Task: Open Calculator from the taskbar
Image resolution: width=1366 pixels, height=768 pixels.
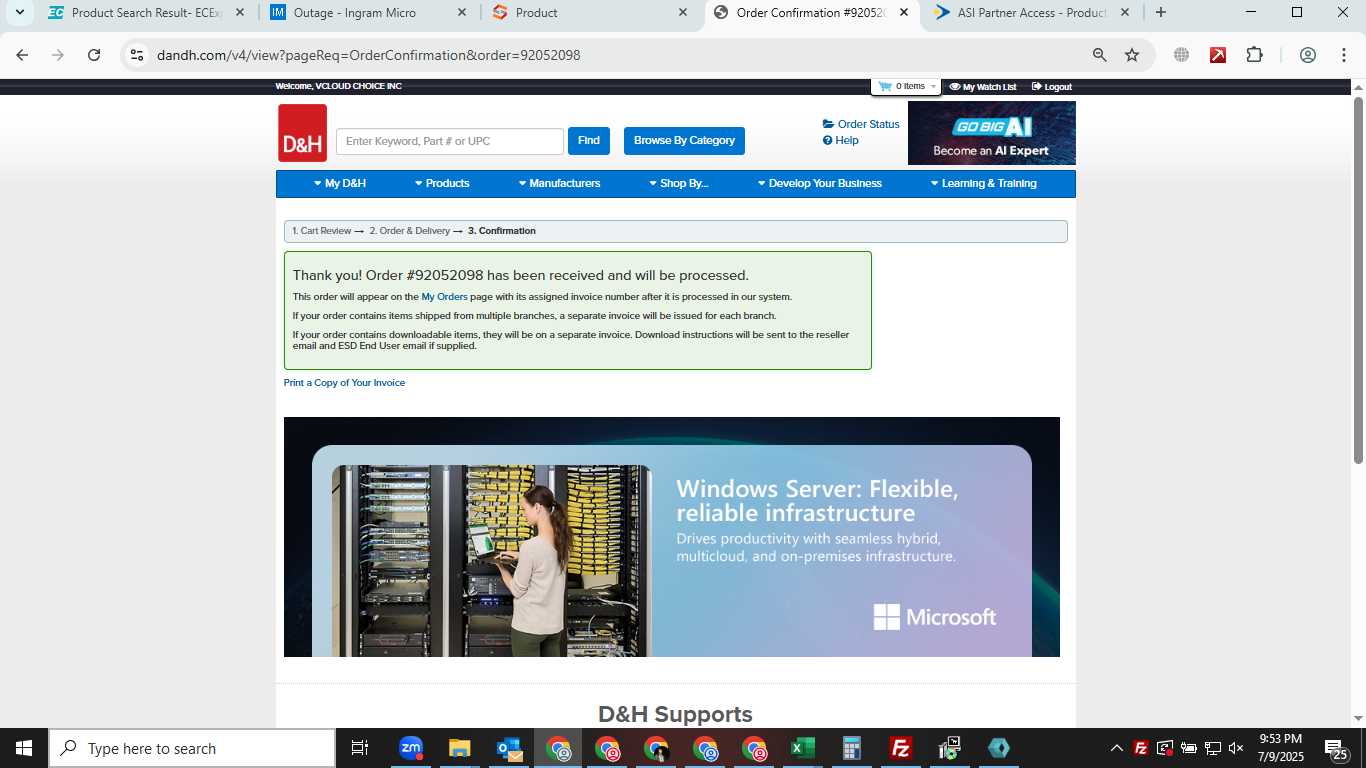Action: [x=852, y=748]
